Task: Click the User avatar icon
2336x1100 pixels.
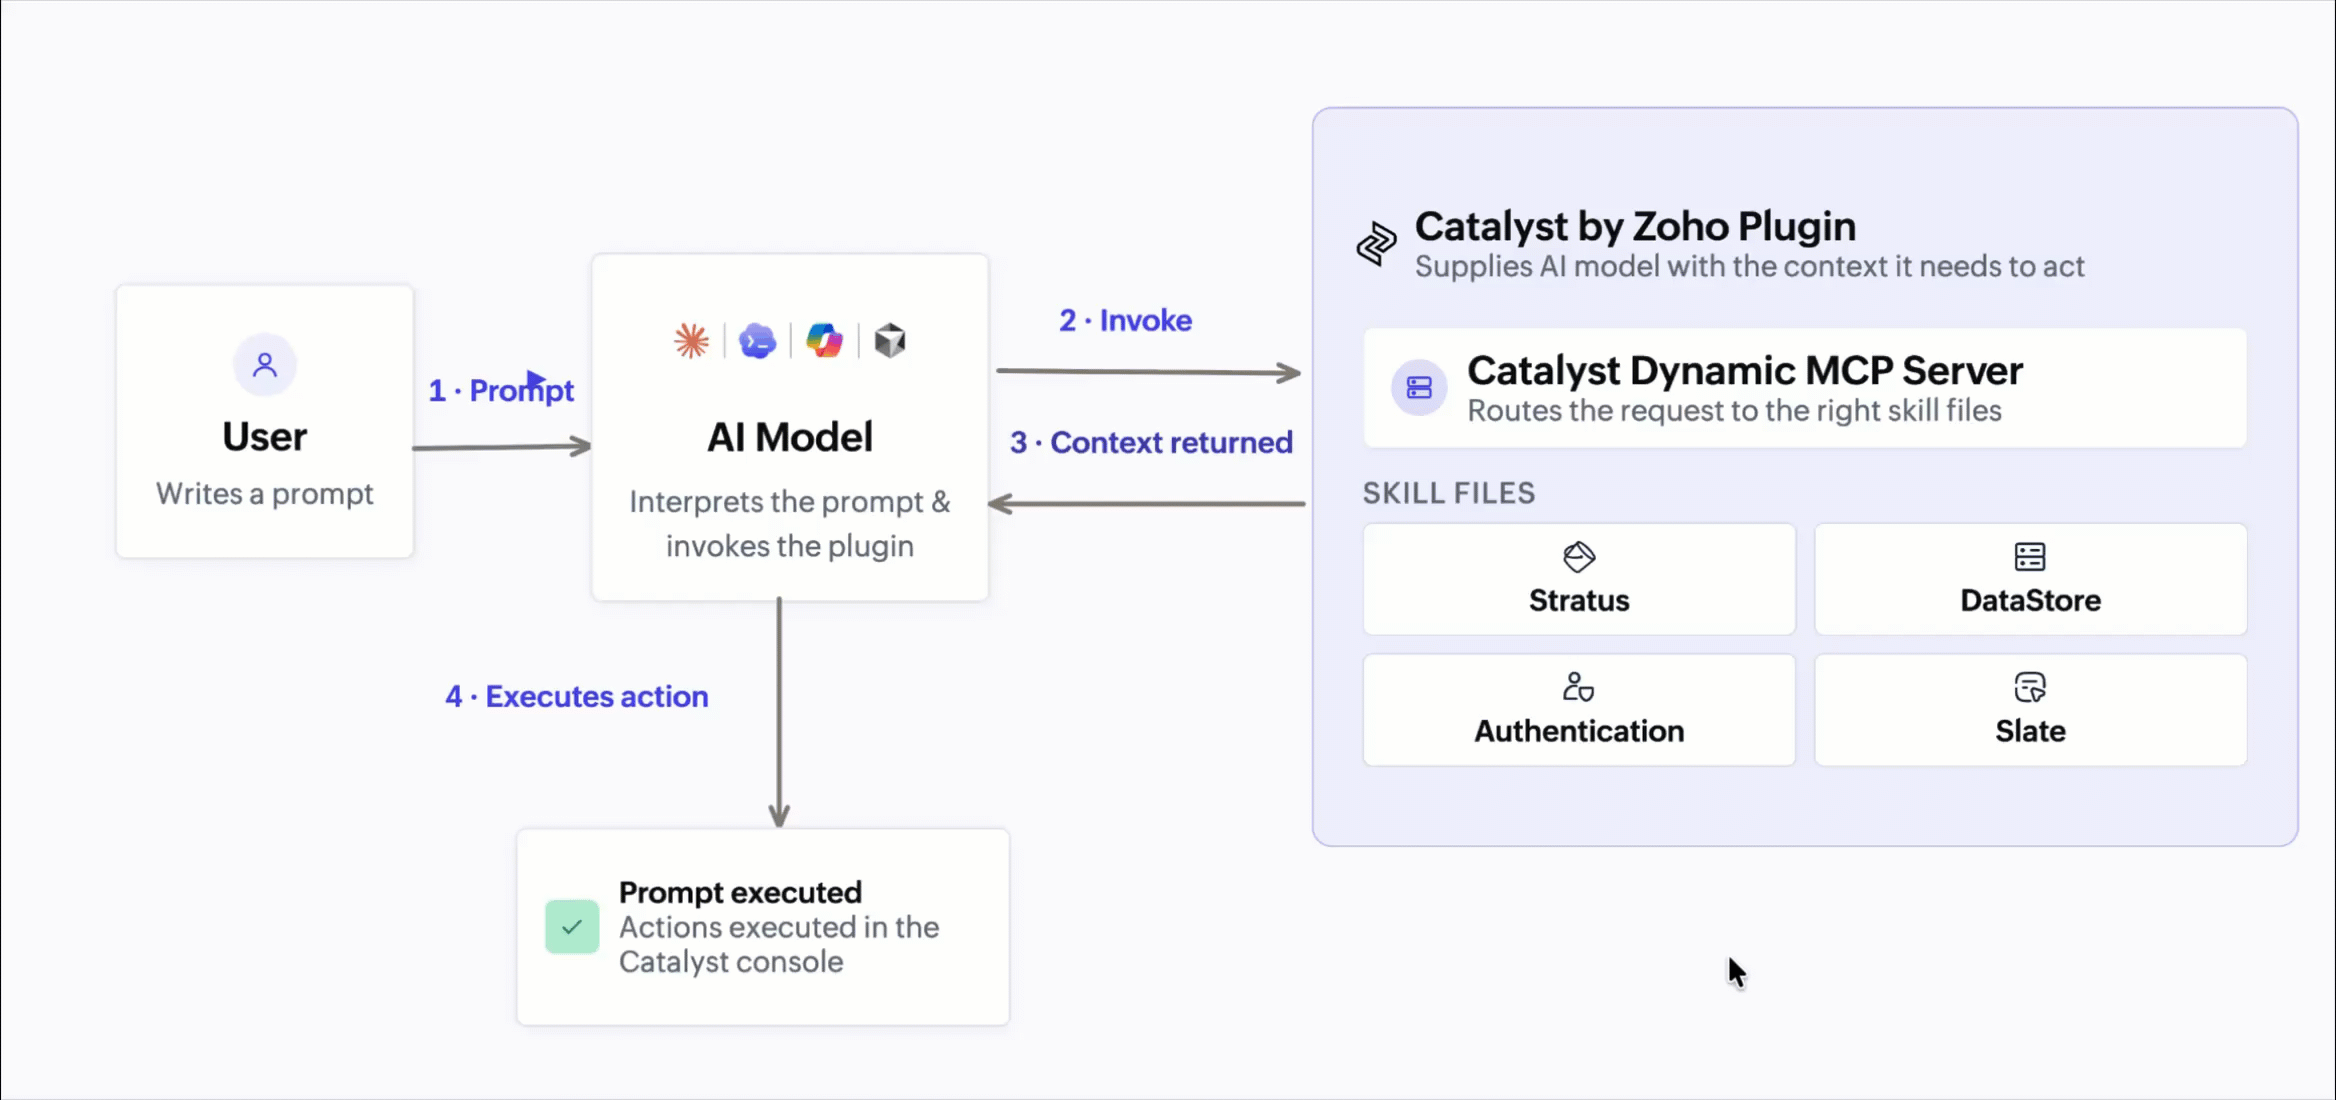Action: point(265,365)
